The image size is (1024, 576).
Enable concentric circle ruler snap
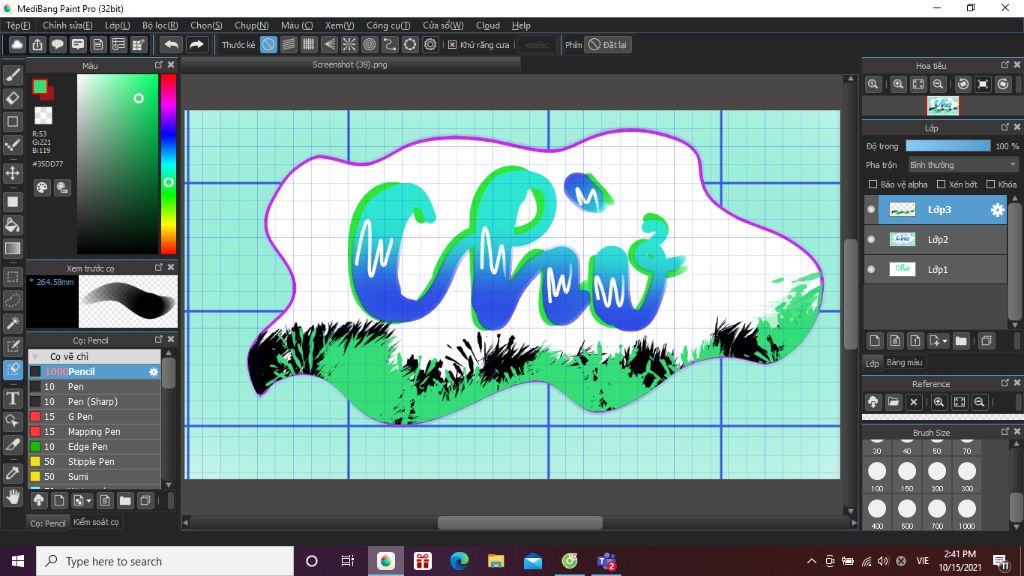click(x=370, y=44)
